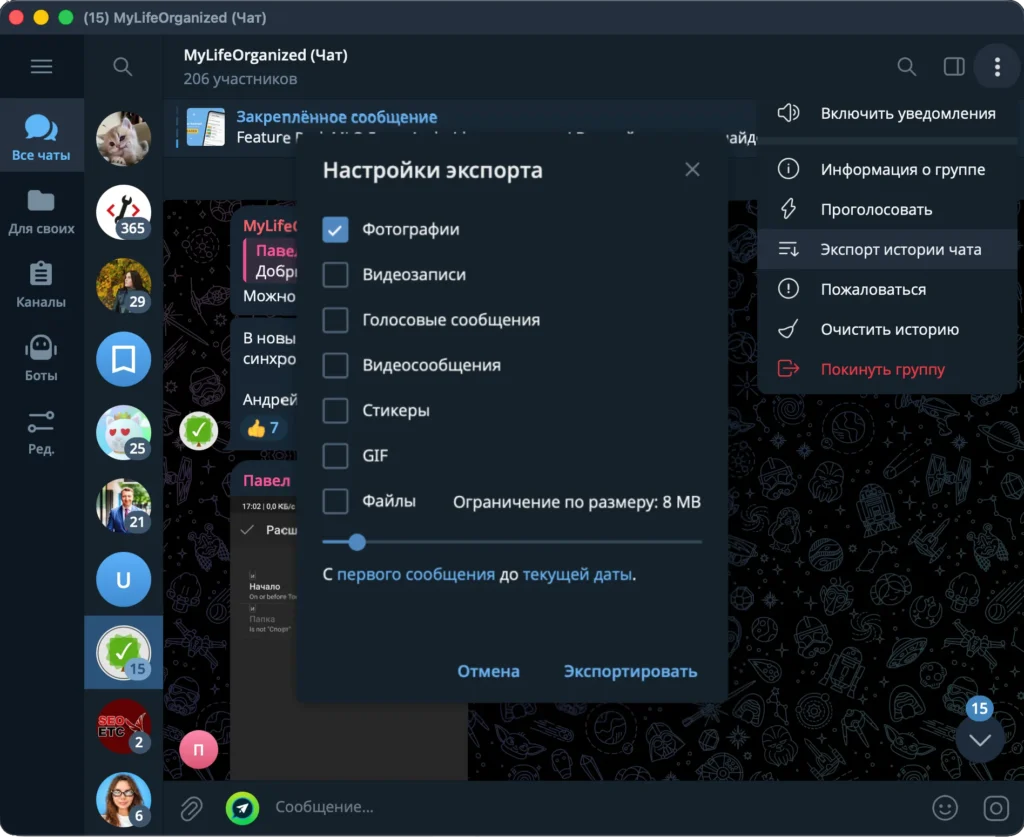Screen dimensions: 1024x837
Task: Open chat with 29 unread messages
Action: tap(123, 285)
